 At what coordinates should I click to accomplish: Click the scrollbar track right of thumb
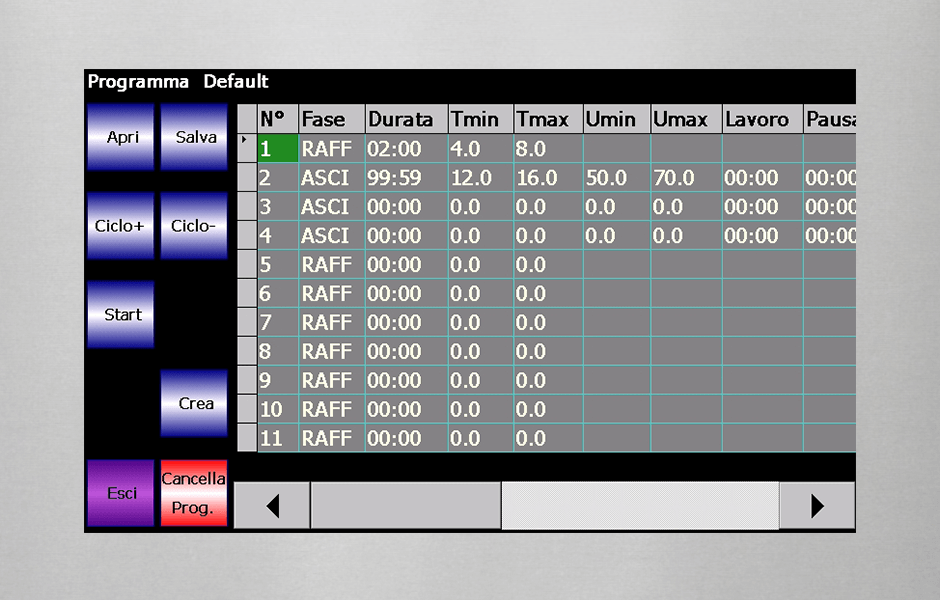coord(640,506)
